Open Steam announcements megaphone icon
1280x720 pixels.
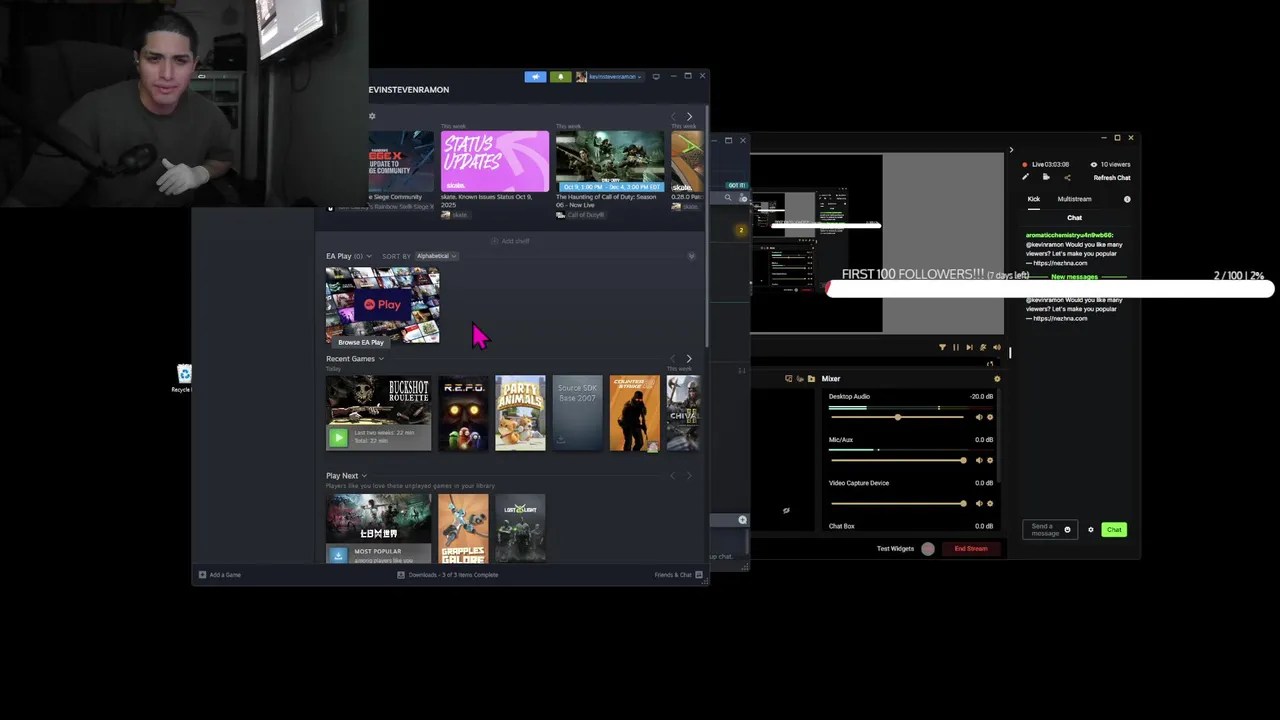535,77
